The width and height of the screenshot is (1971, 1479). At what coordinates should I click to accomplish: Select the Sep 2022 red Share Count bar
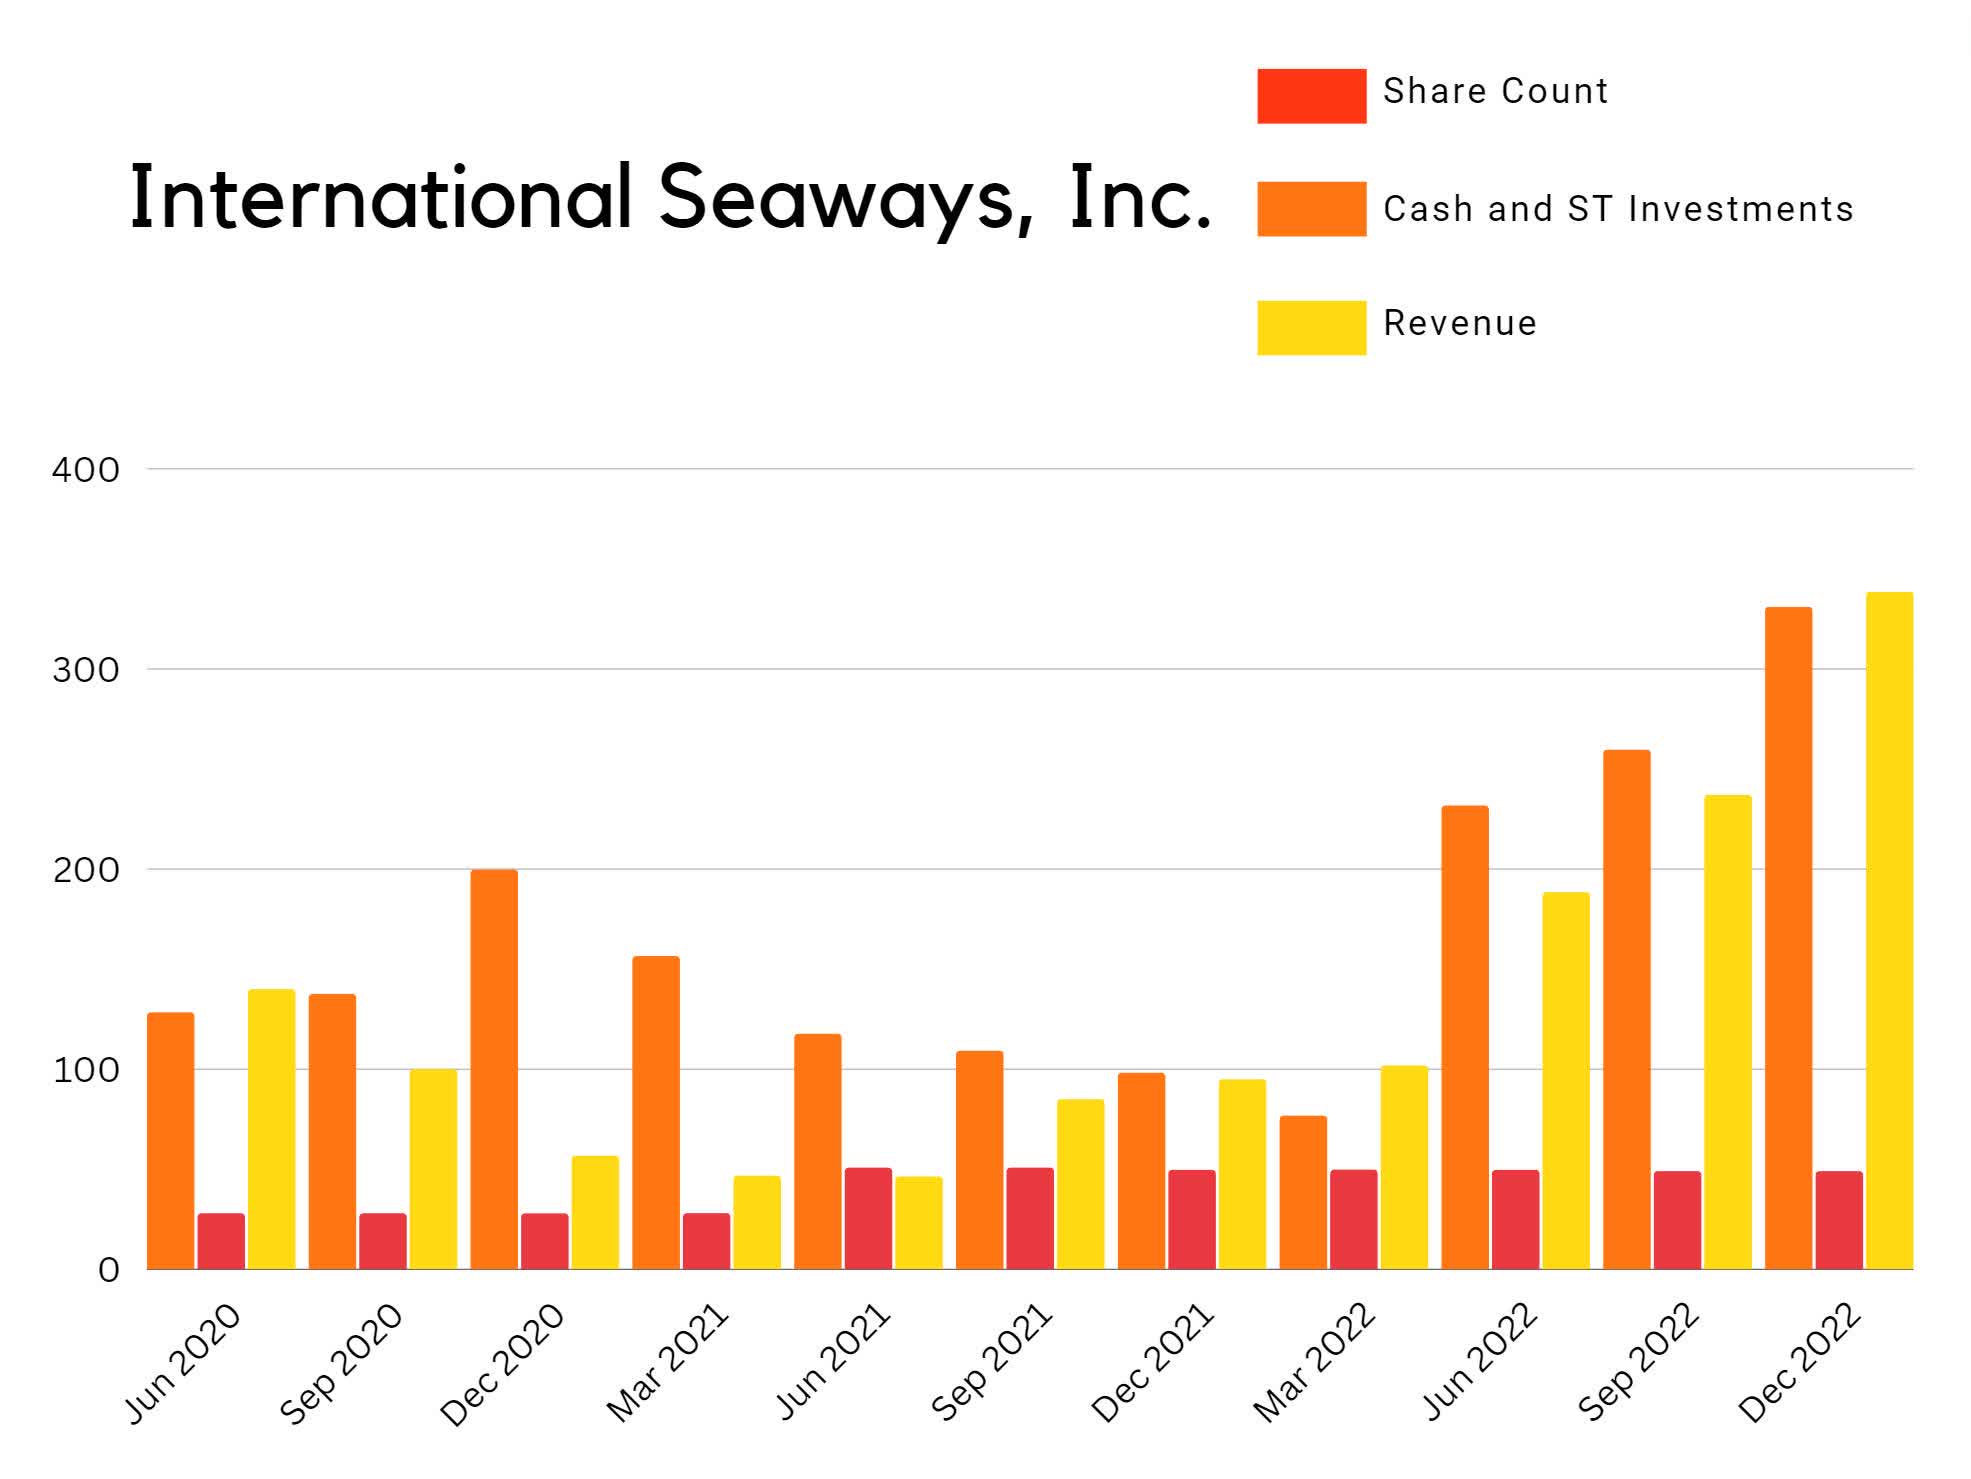coord(1677,1220)
